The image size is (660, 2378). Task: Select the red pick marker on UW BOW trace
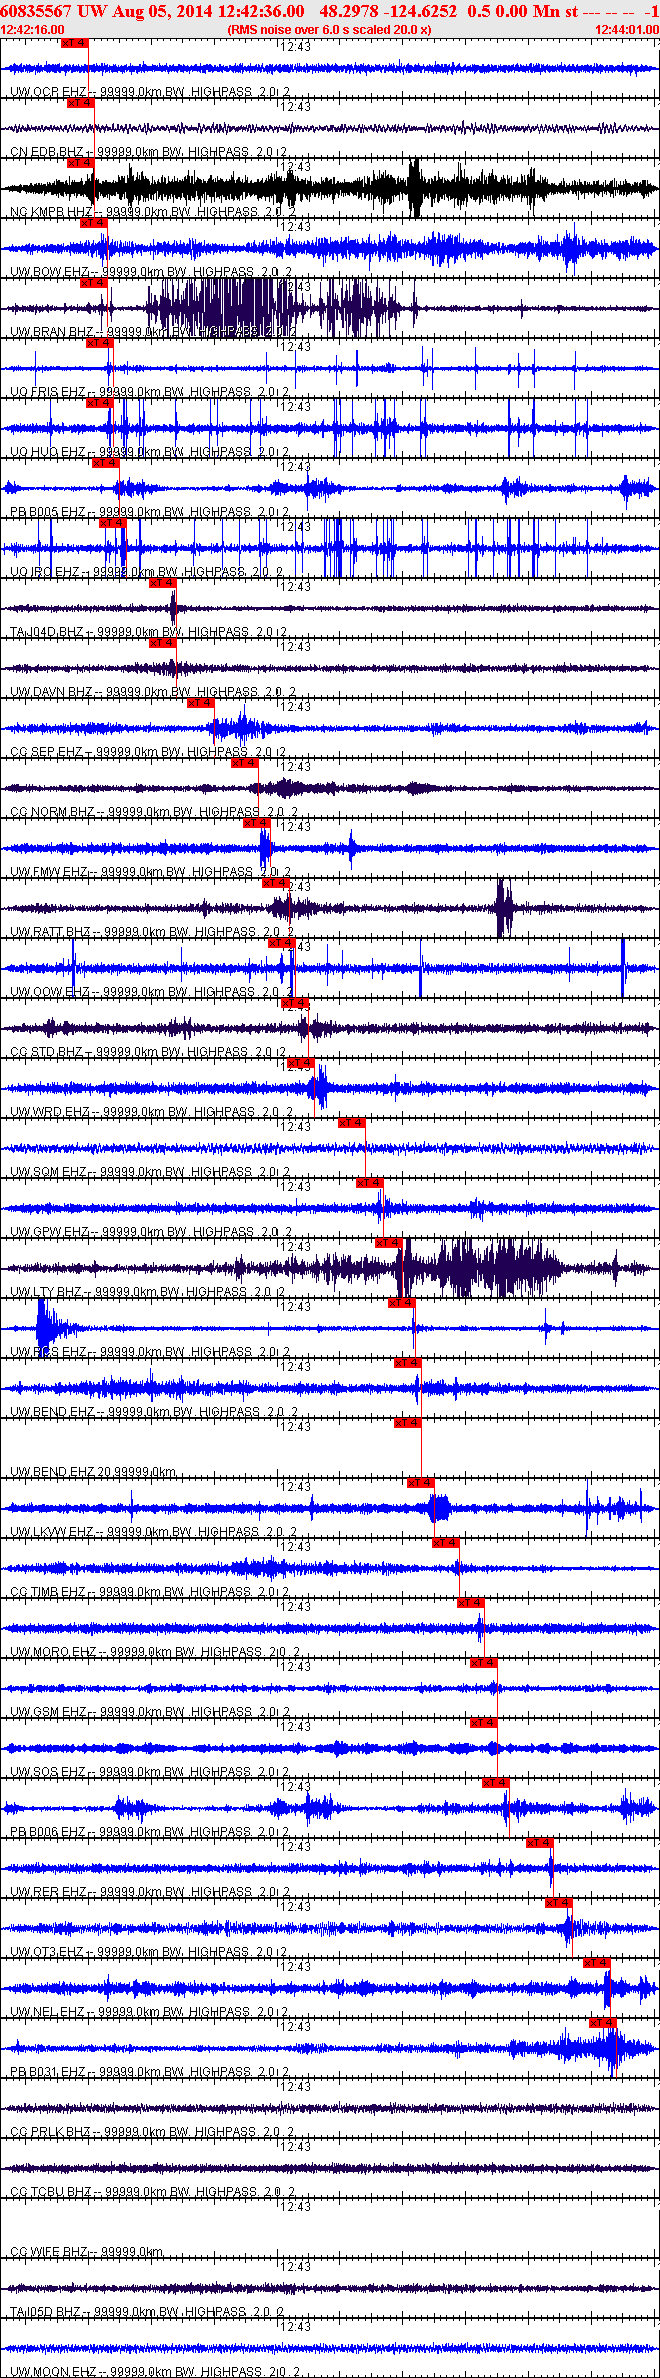93,223
